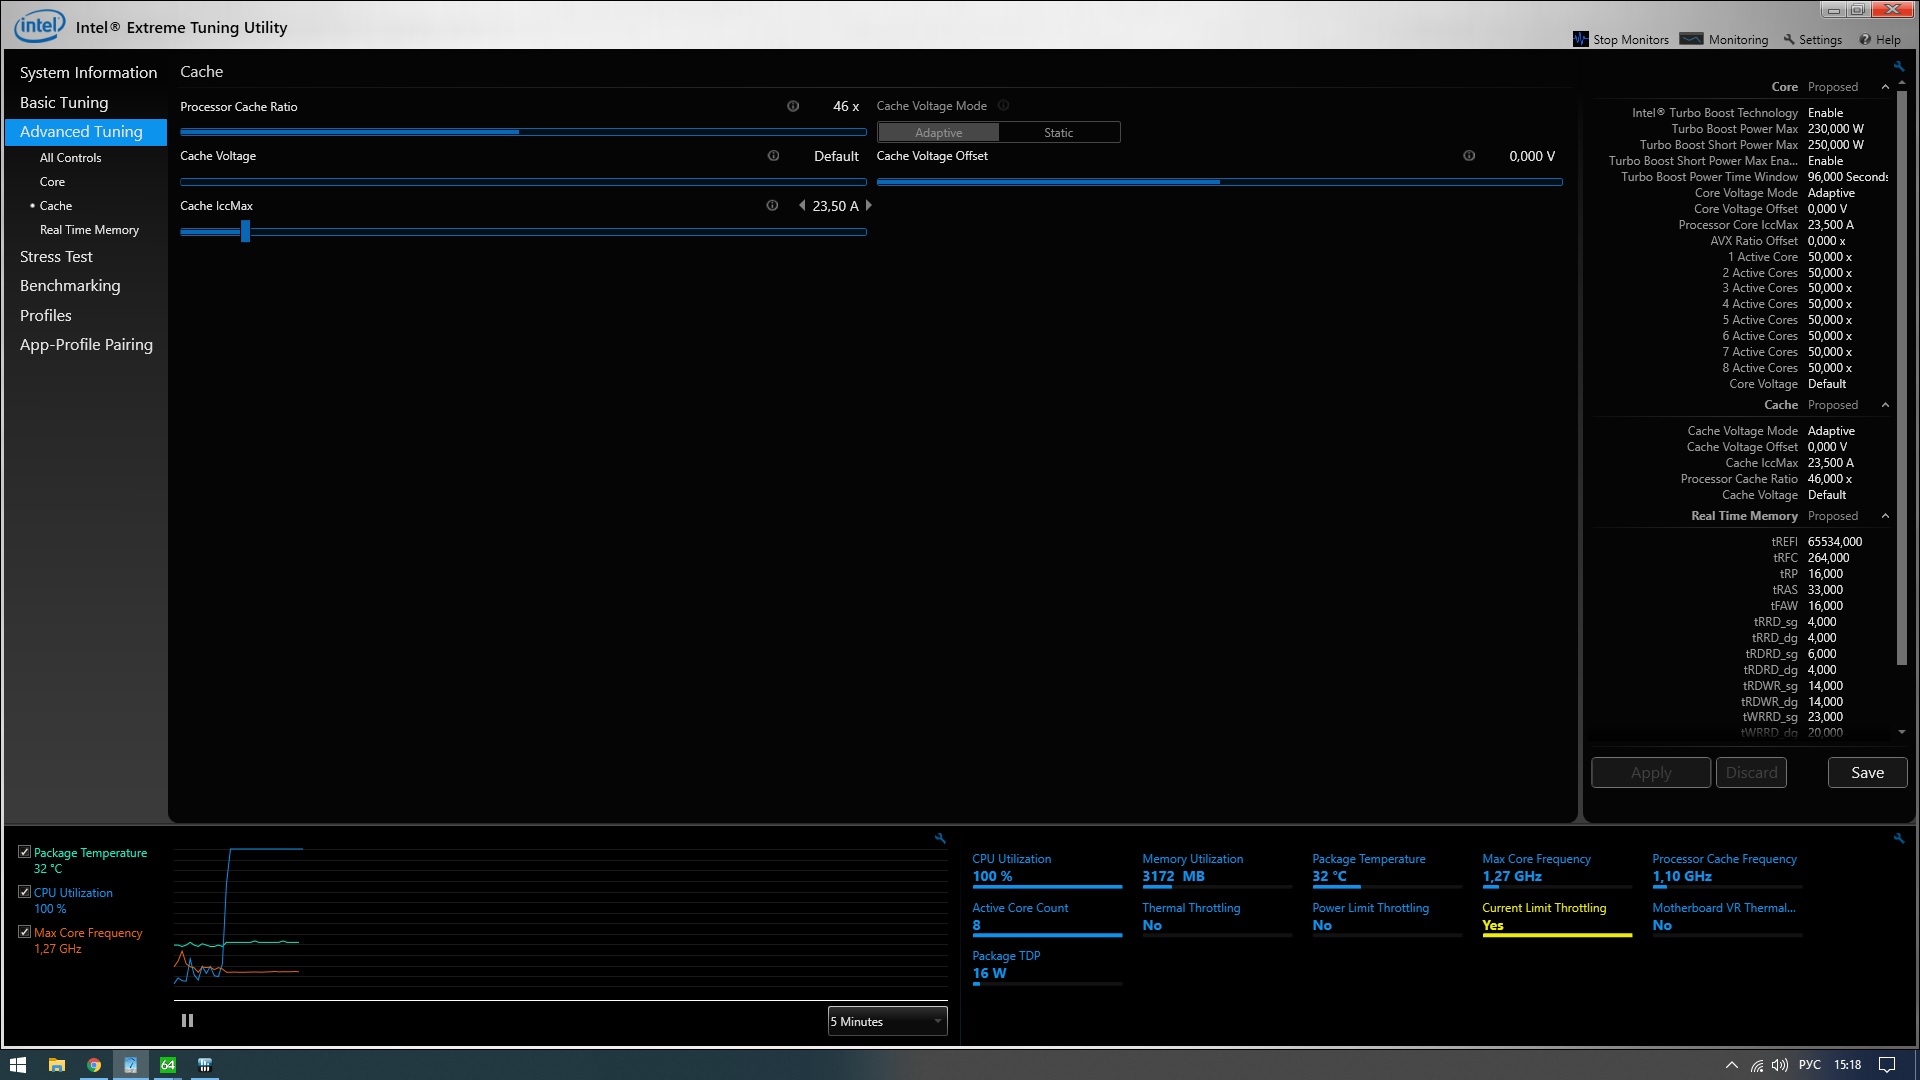Click the Save profile button
Viewport: 1920px width, 1080px height.
[x=1867, y=773]
